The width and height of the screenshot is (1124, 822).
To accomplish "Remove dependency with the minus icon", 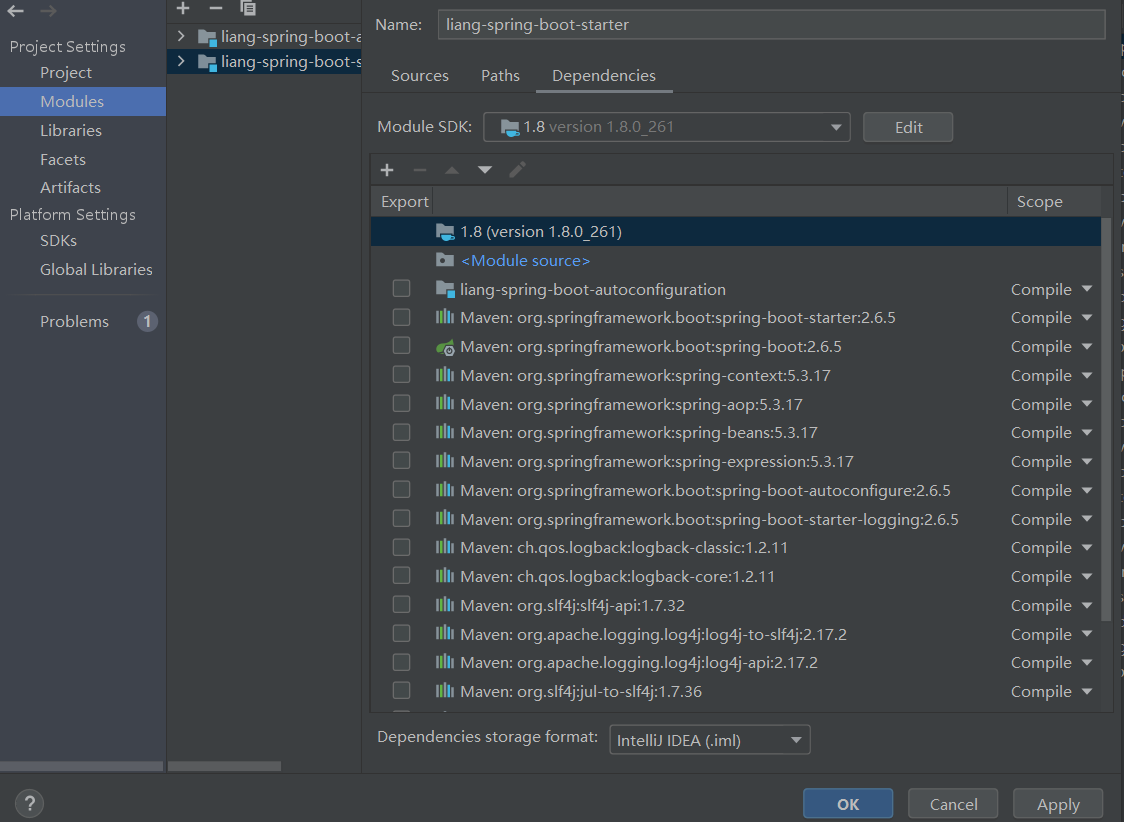I will 420,170.
